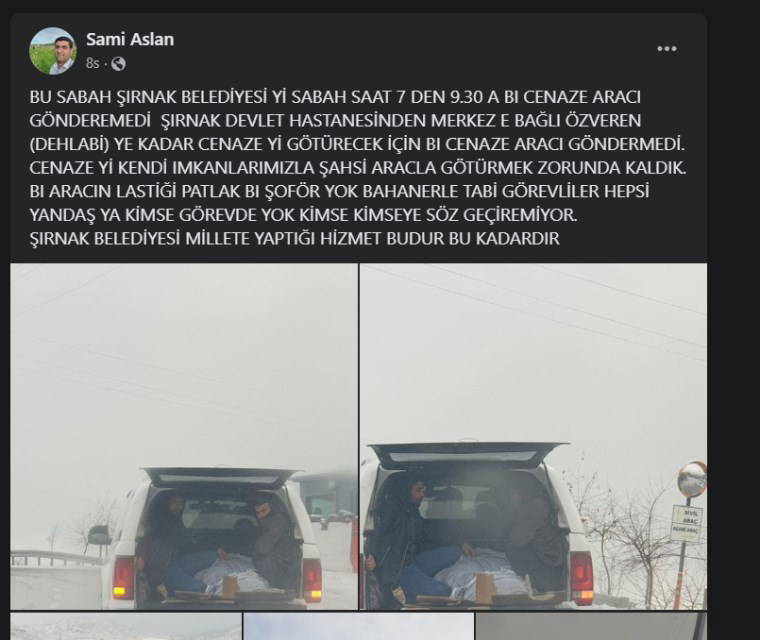Click the convex traffic mirror in right photo
The height and width of the screenshot is (640, 760).
693,479
